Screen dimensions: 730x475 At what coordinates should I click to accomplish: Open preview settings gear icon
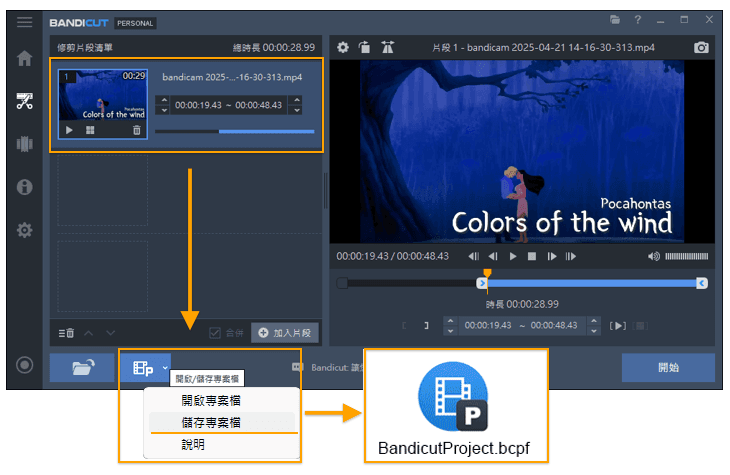[x=343, y=47]
